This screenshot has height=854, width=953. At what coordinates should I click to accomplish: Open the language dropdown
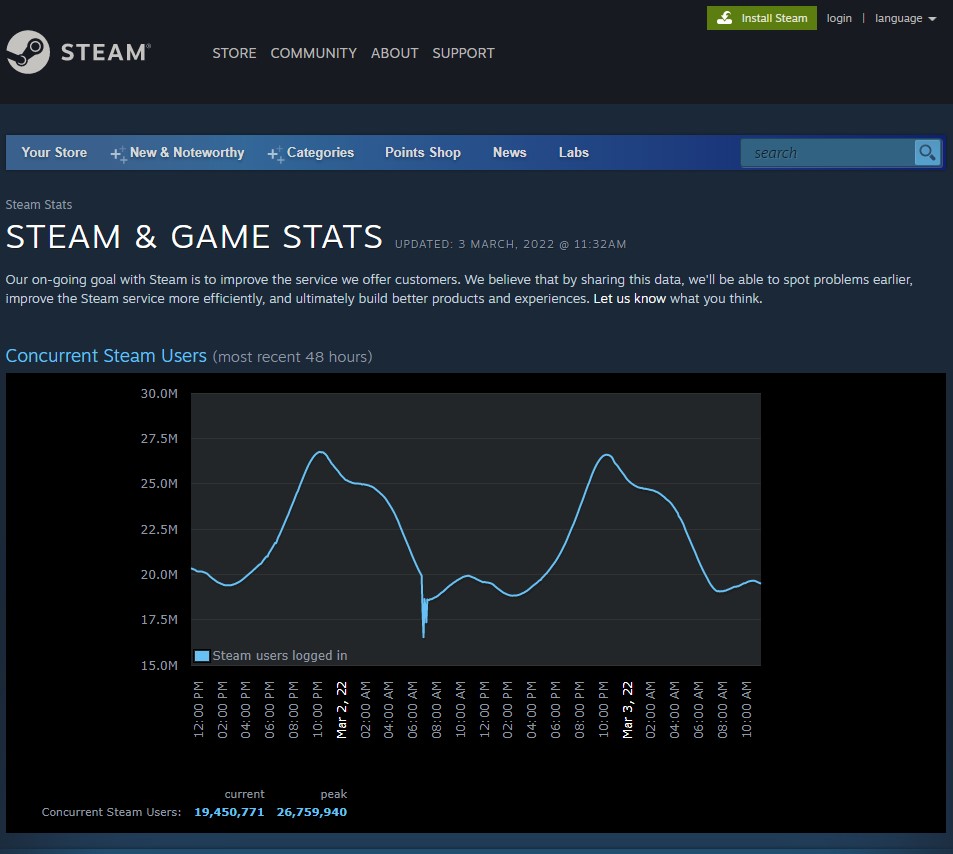[905, 18]
